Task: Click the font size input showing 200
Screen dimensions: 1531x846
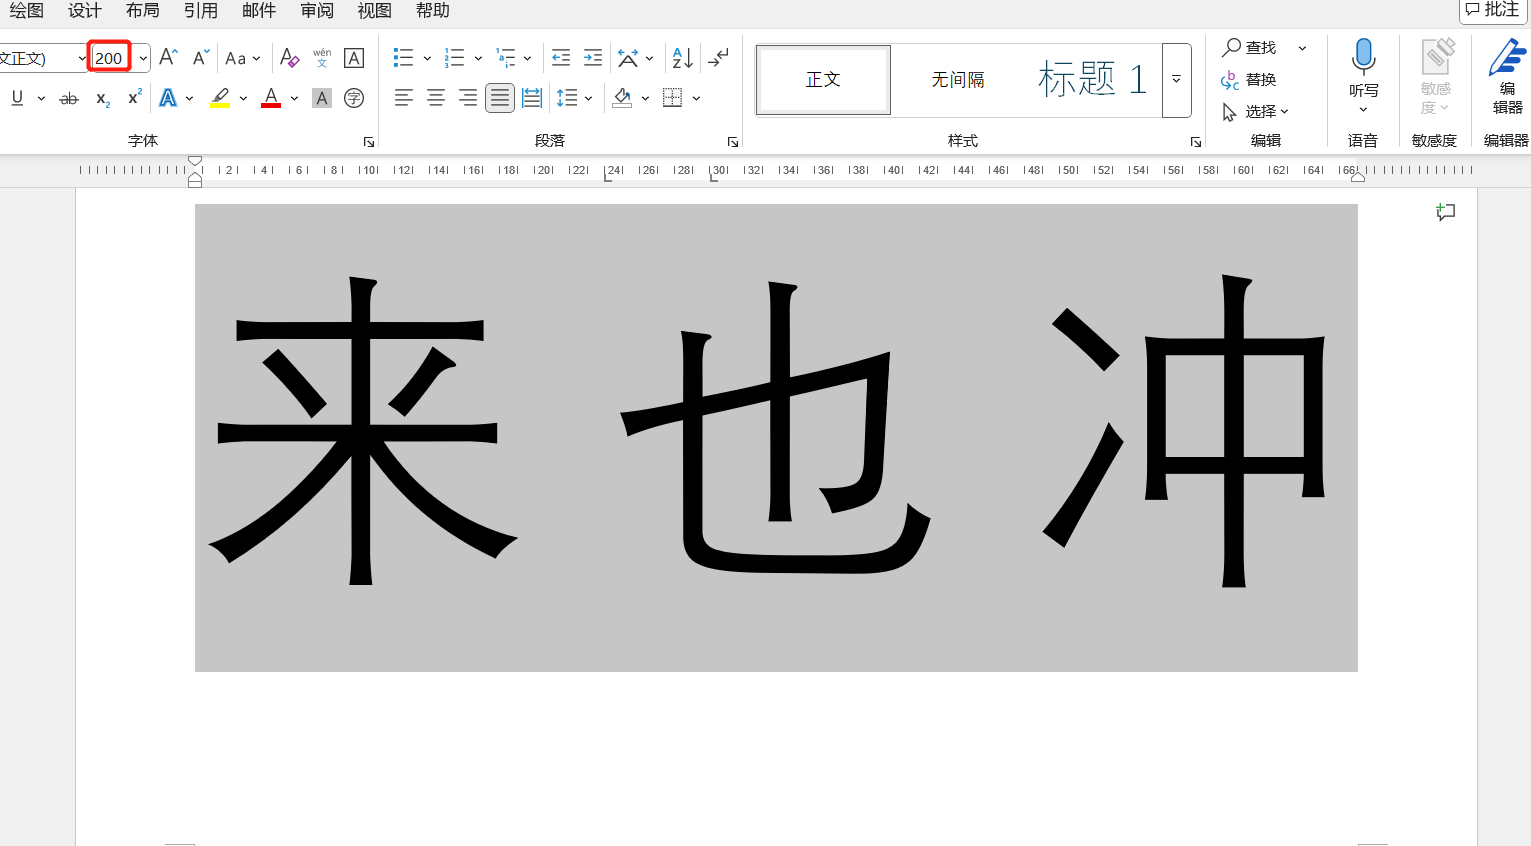Action: [x=110, y=58]
